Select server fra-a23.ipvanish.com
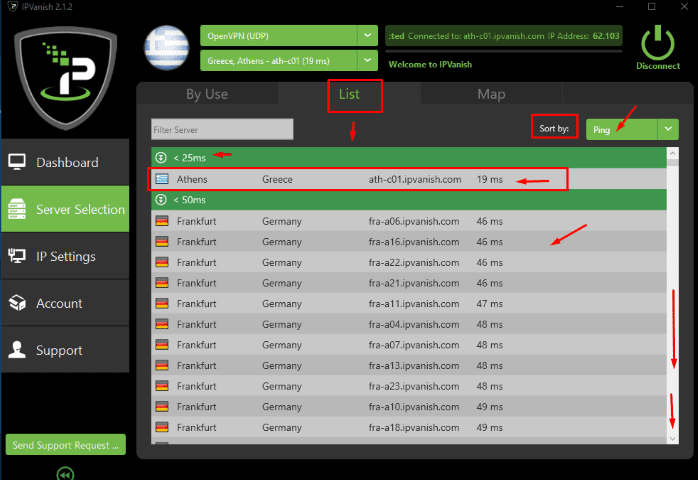Viewport: 698px width, 480px height. click(409, 386)
